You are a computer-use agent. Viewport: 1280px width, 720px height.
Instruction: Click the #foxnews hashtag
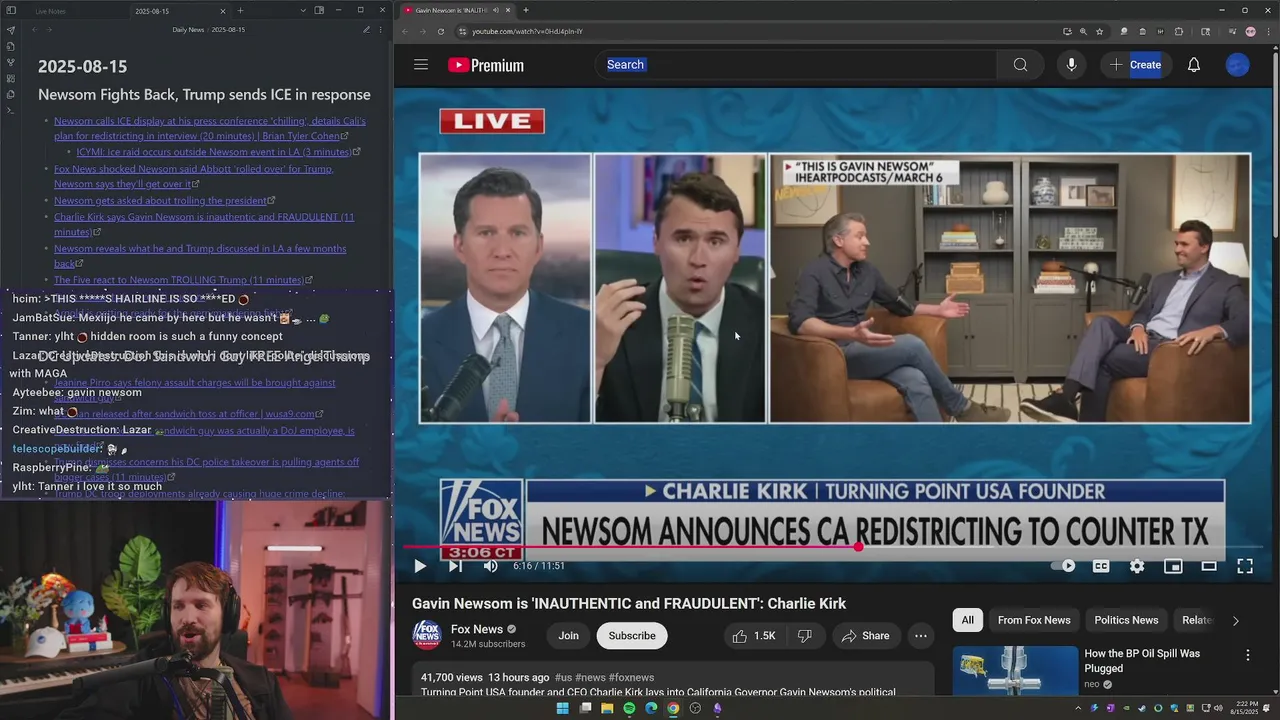pos(631,677)
